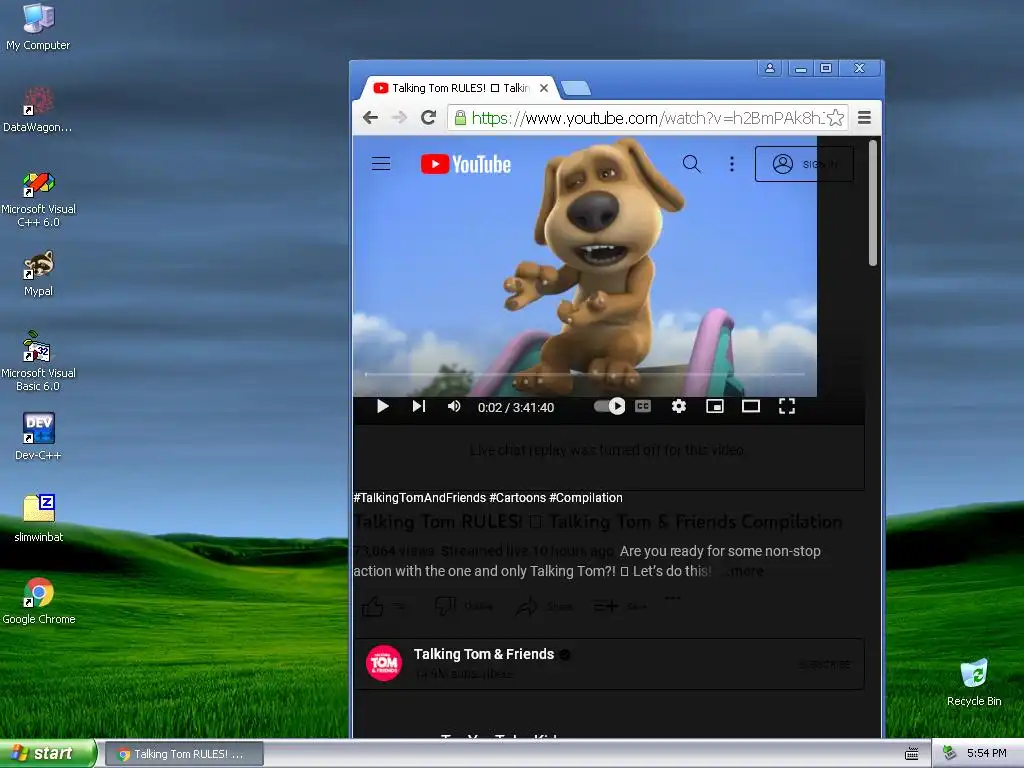Select Mypal browser shortcut
The image size is (1024, 768).
tap(38, 273)
